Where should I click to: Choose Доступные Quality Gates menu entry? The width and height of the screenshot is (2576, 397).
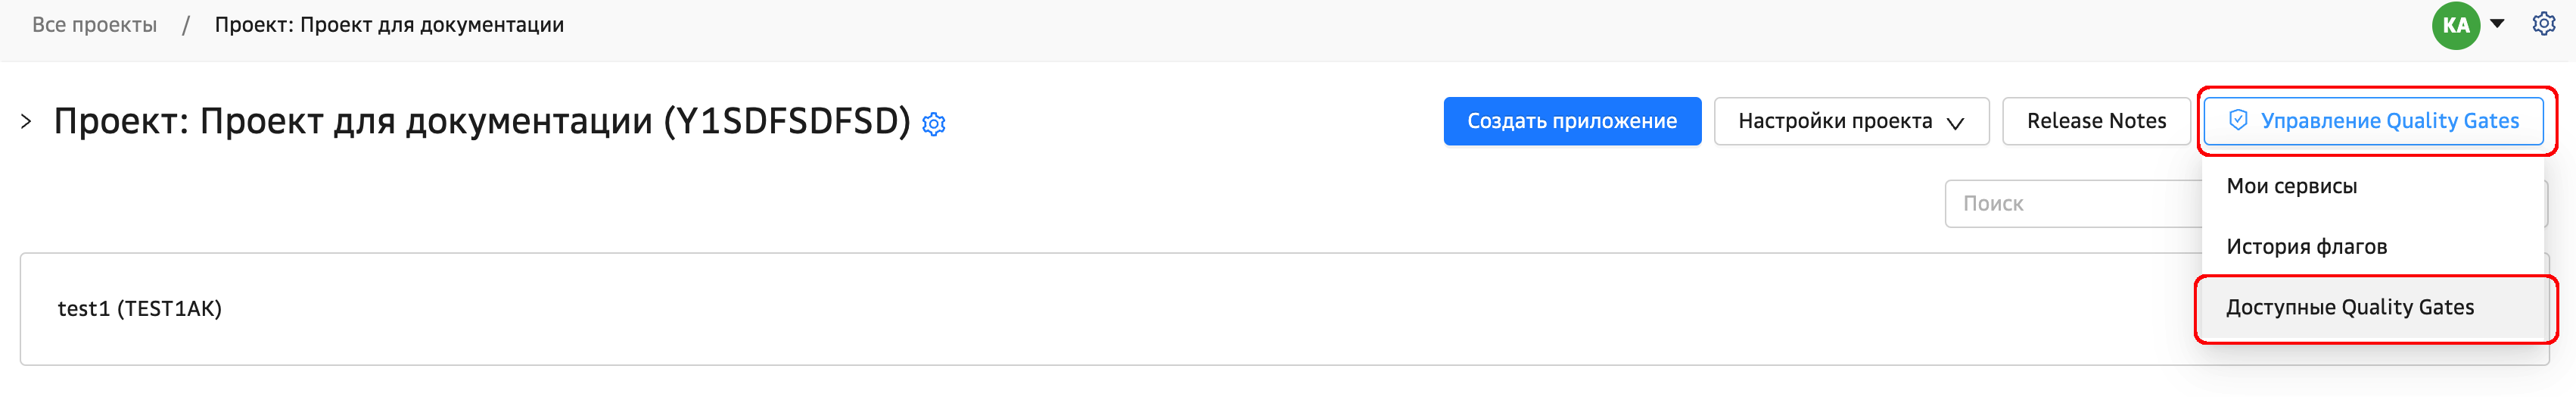2349,308
